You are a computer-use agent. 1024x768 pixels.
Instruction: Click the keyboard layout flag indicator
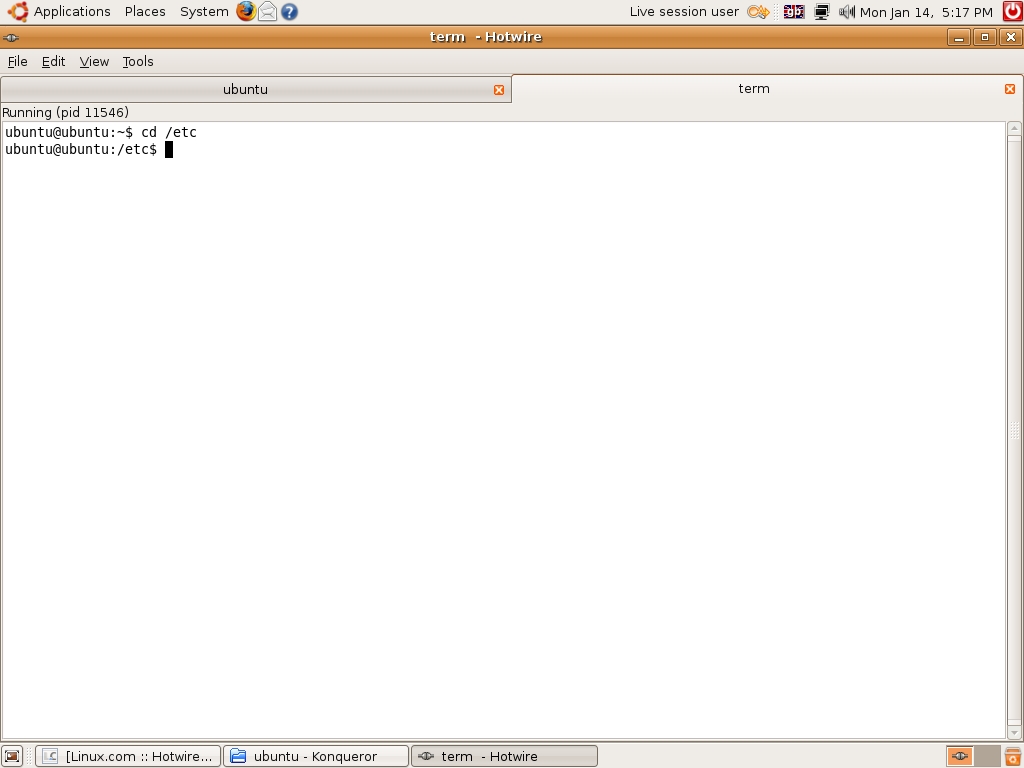[x=793, y=12]
